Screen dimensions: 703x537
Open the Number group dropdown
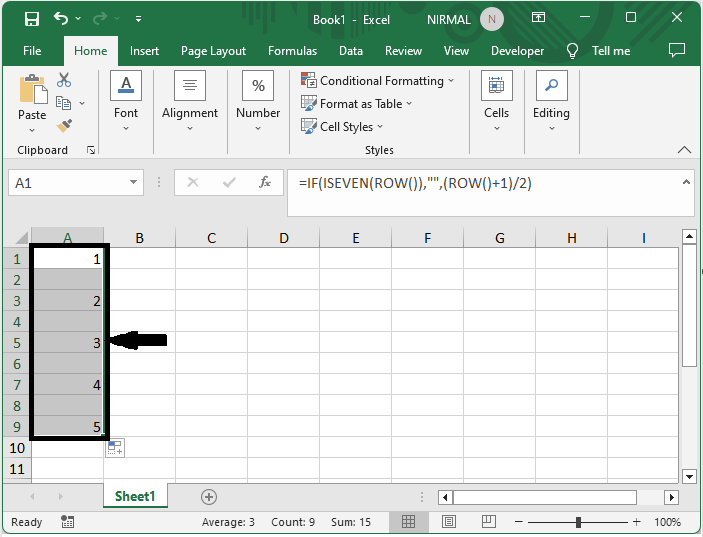pos(258,101)
